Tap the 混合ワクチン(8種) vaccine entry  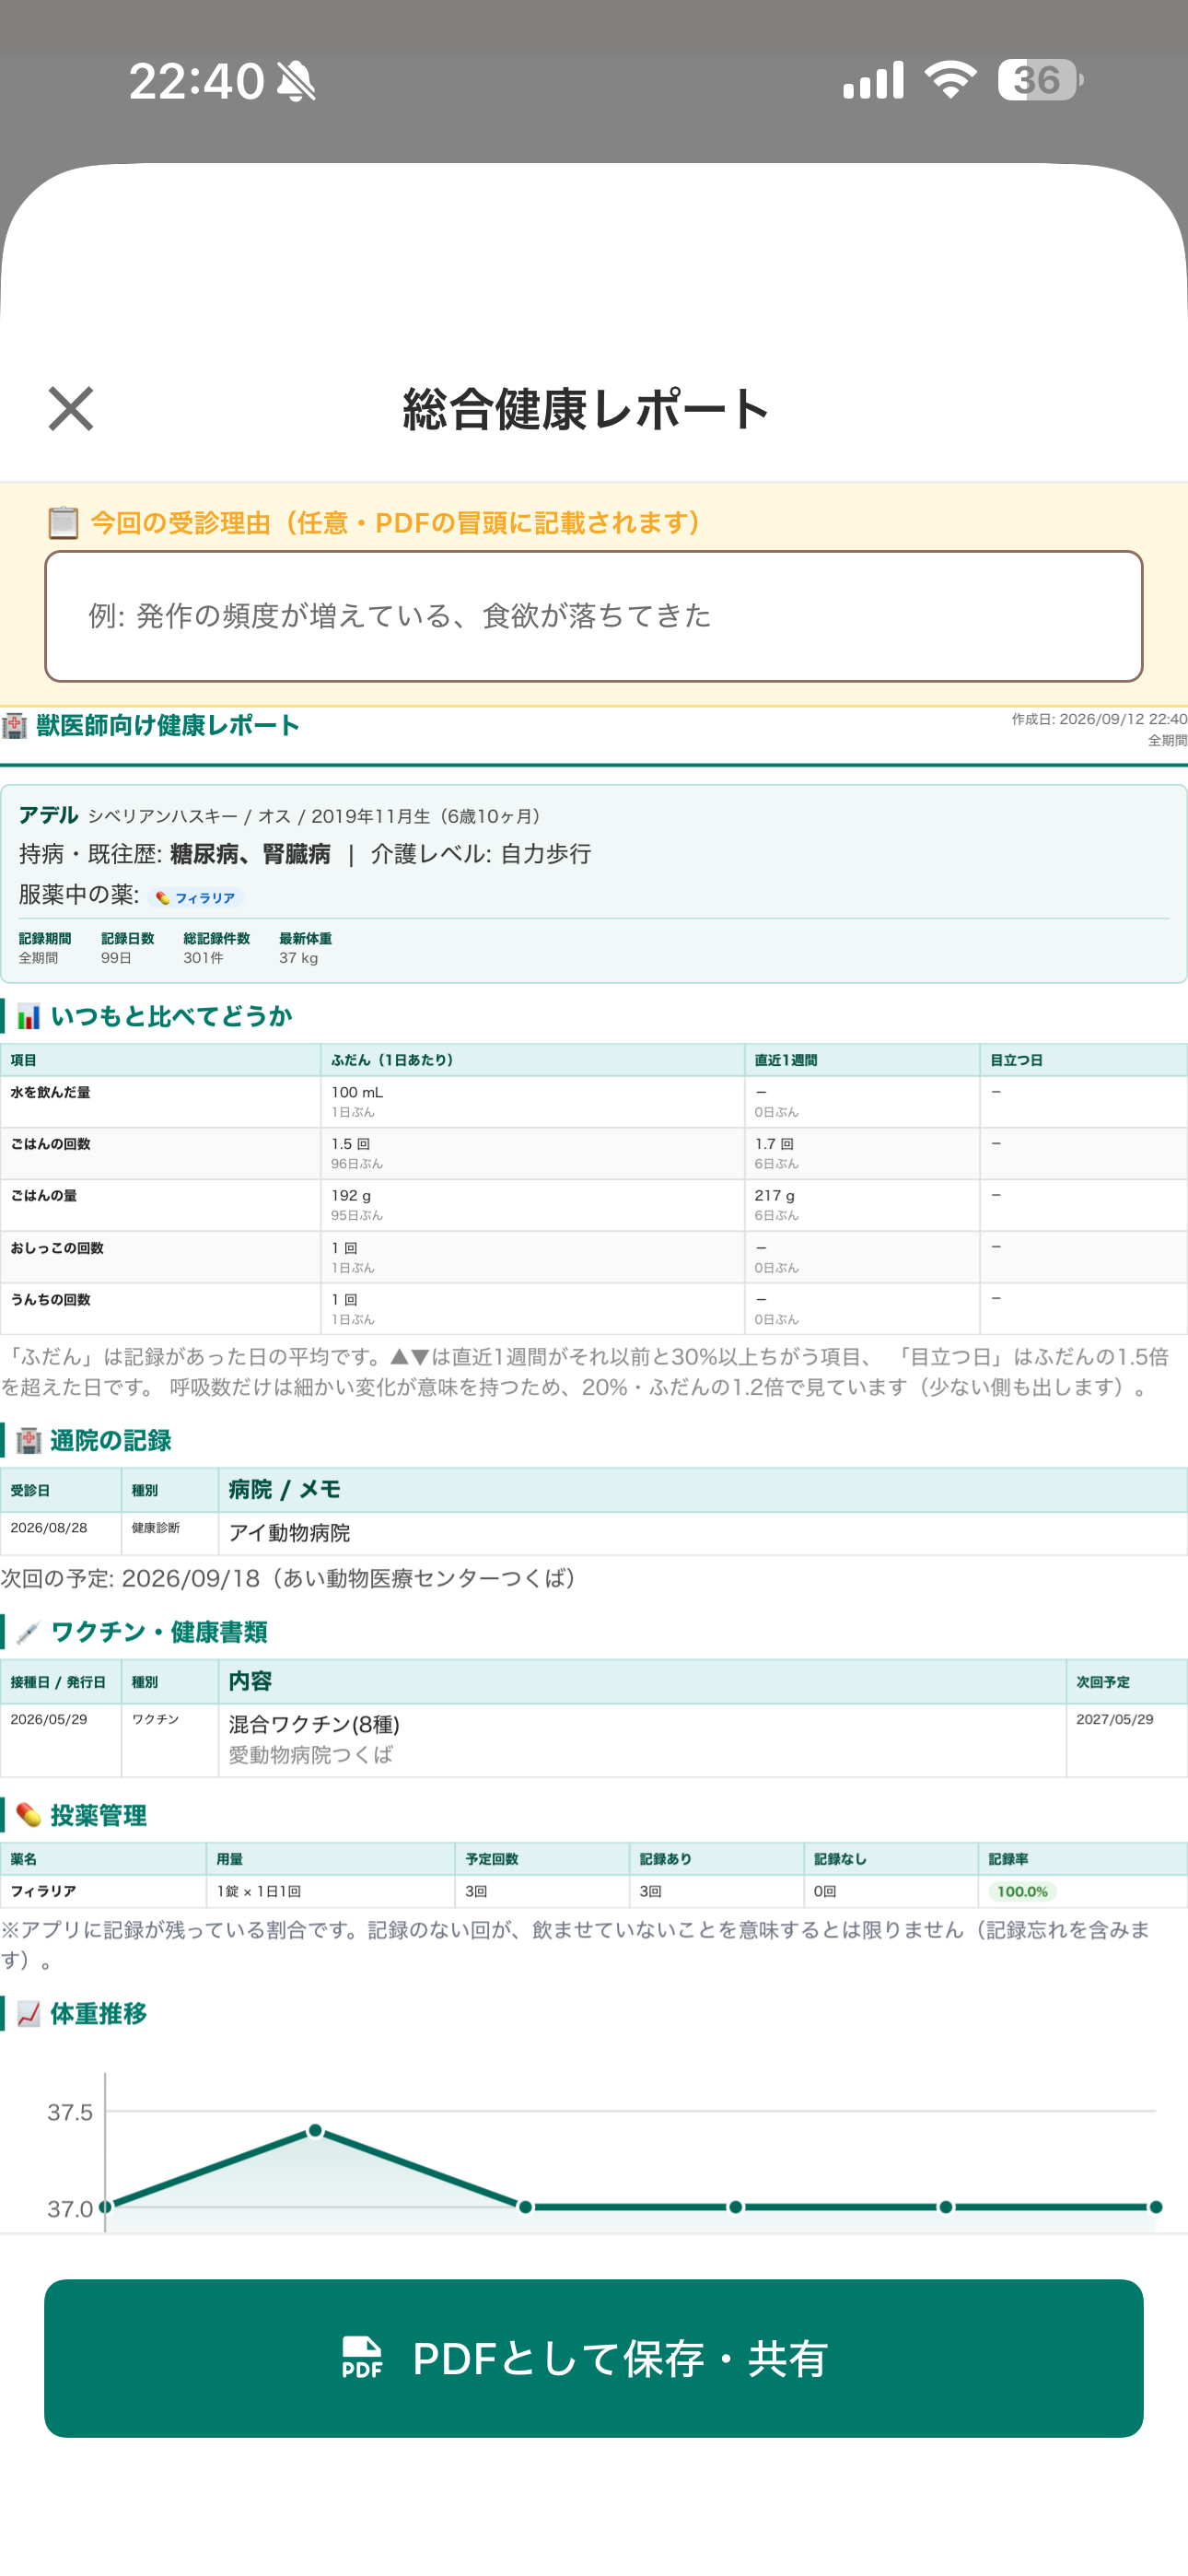coord(314,1724)
